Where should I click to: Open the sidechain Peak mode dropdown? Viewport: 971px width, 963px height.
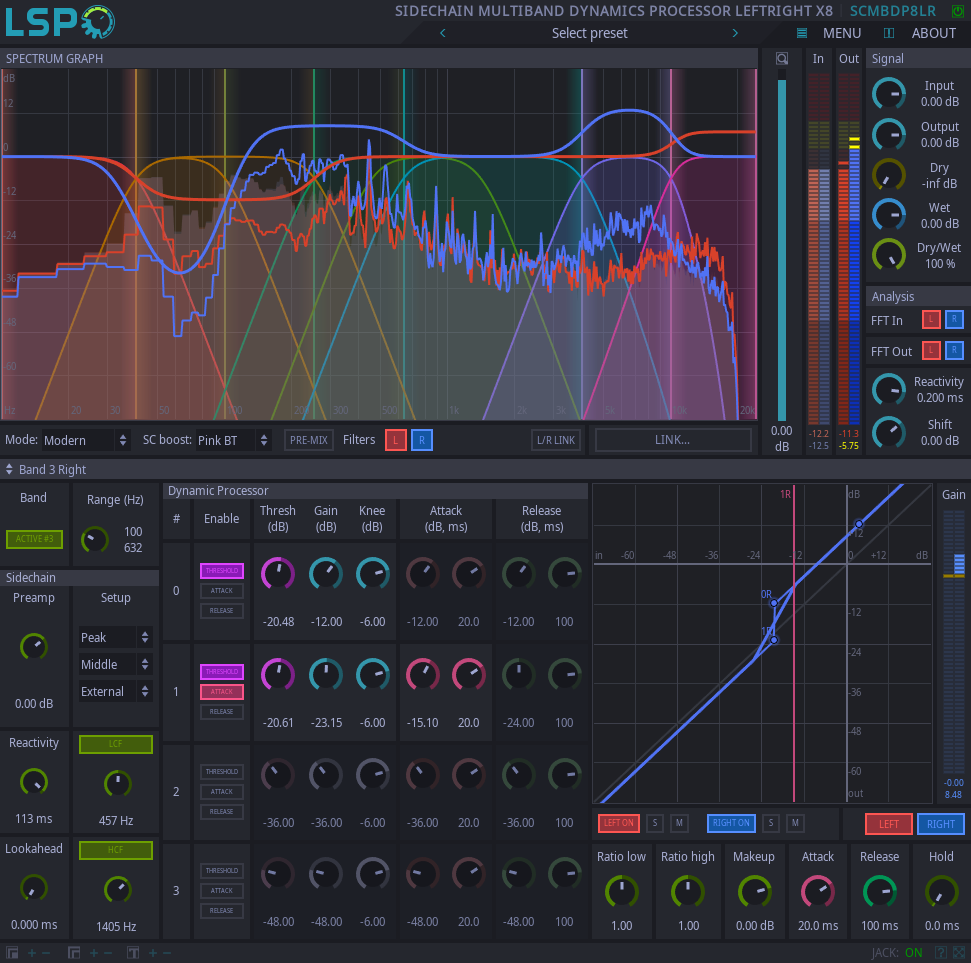(x=115, y=637)
